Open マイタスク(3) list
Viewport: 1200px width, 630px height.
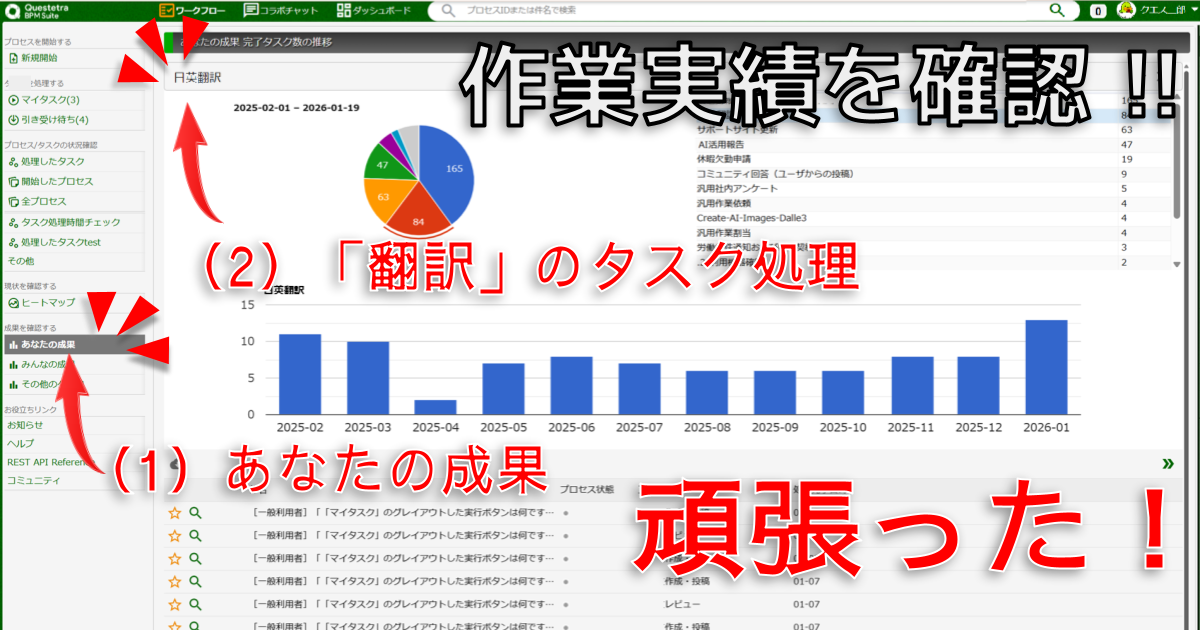coord(72,100)
